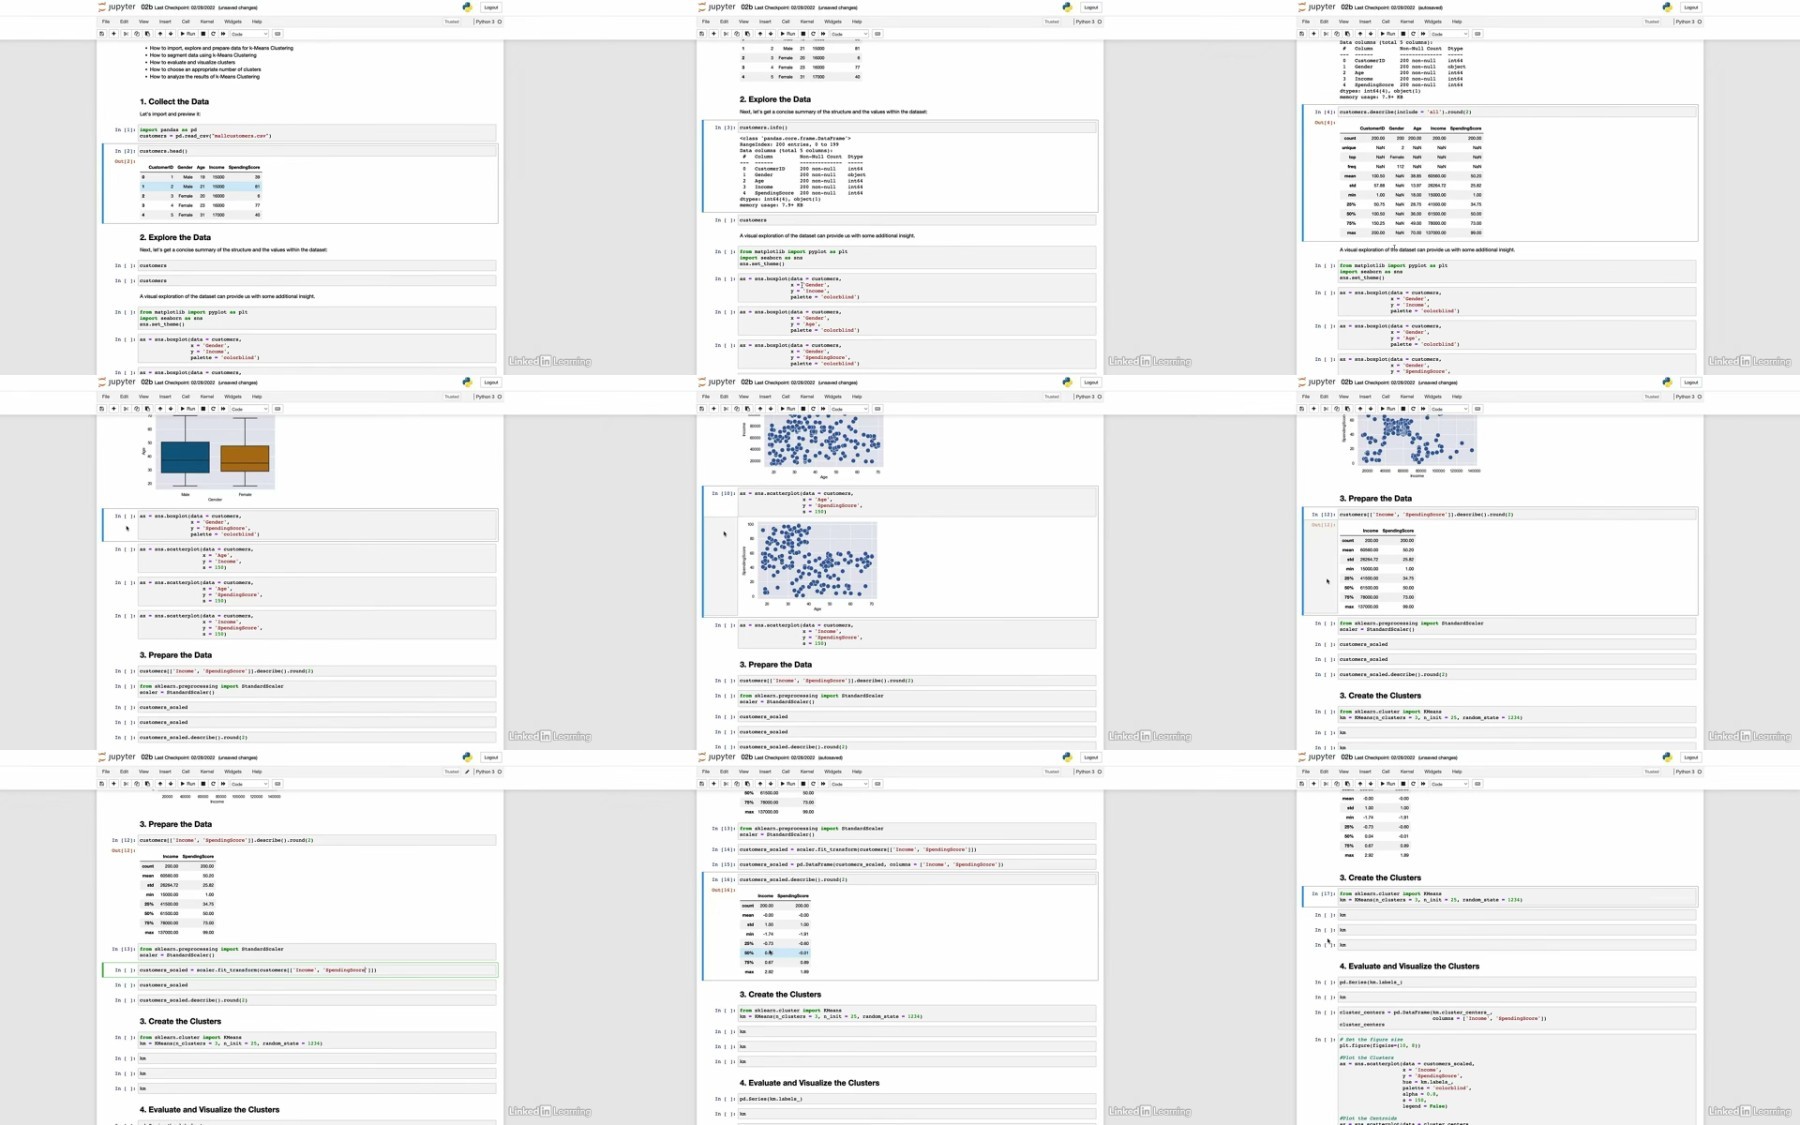Click save icon in the orange boxplot notebook

pos(101,409)
